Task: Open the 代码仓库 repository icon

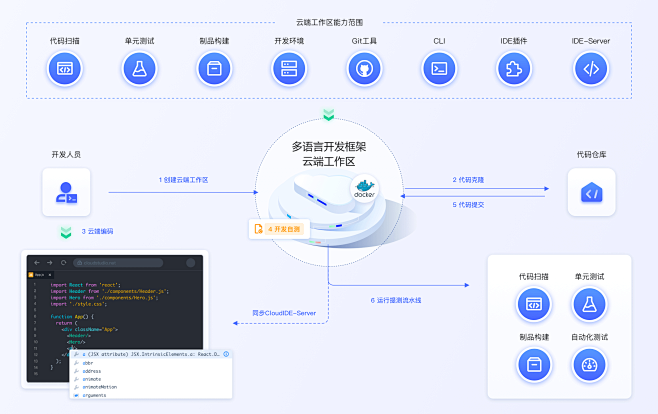Action: pos(591,192)
